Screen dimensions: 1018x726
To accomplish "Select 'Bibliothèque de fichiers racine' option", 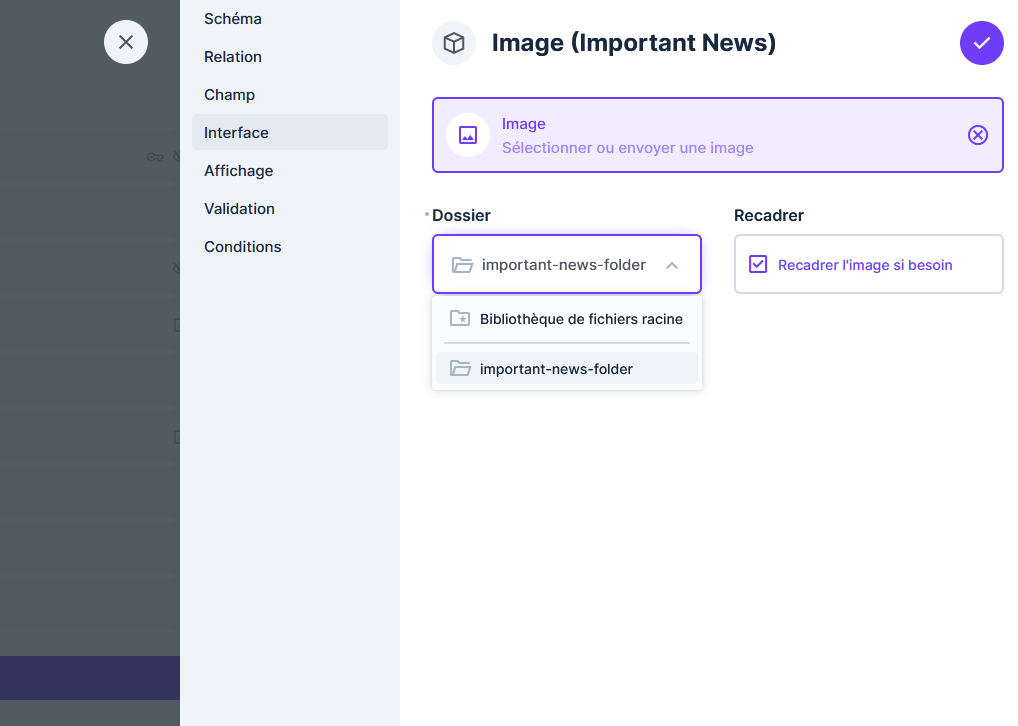I will [581, 319].
